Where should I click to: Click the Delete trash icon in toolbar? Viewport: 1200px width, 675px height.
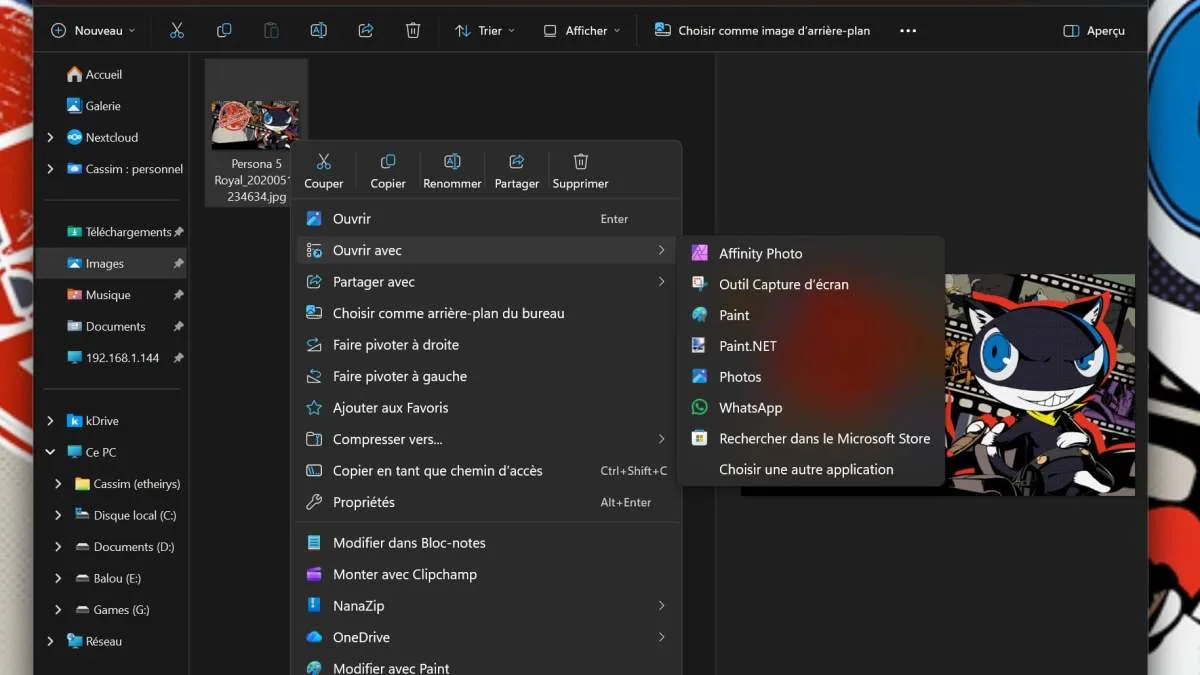413,31
